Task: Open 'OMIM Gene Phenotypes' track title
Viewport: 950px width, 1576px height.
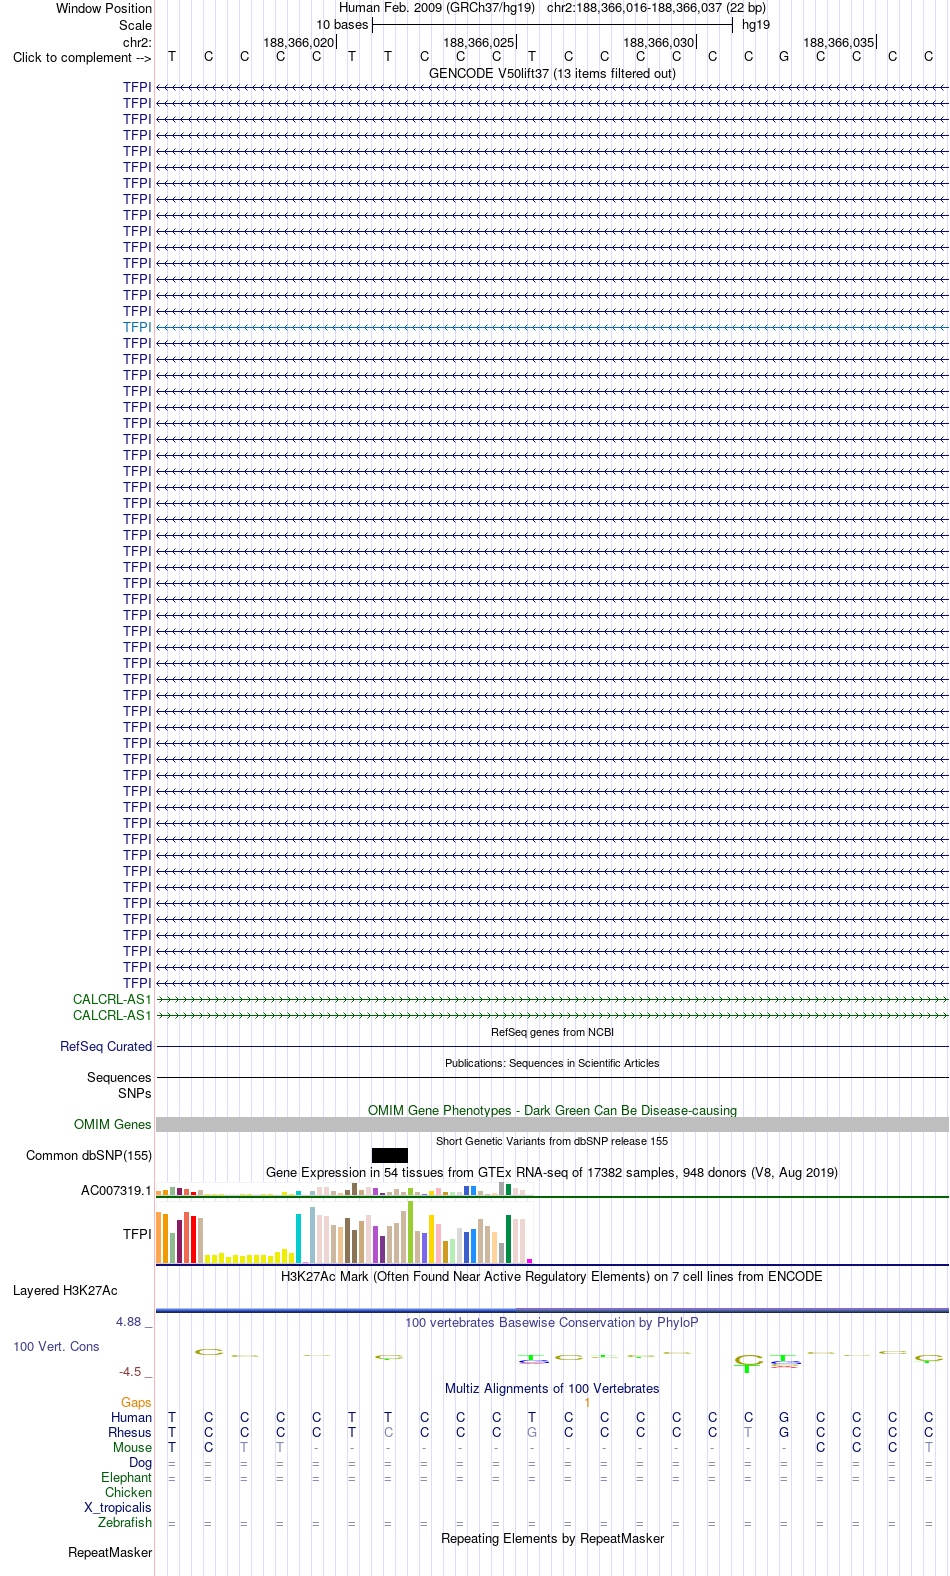Action: click(552, 1110)
